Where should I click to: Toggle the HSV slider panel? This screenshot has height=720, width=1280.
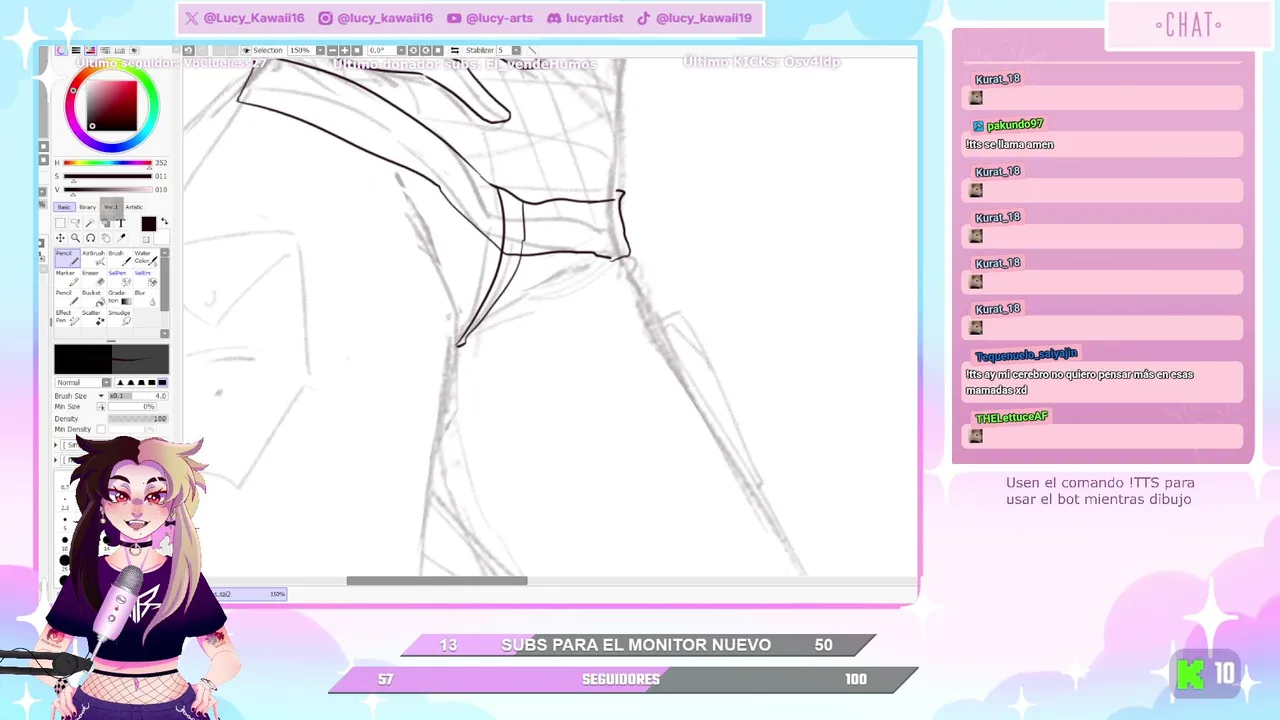90,50
